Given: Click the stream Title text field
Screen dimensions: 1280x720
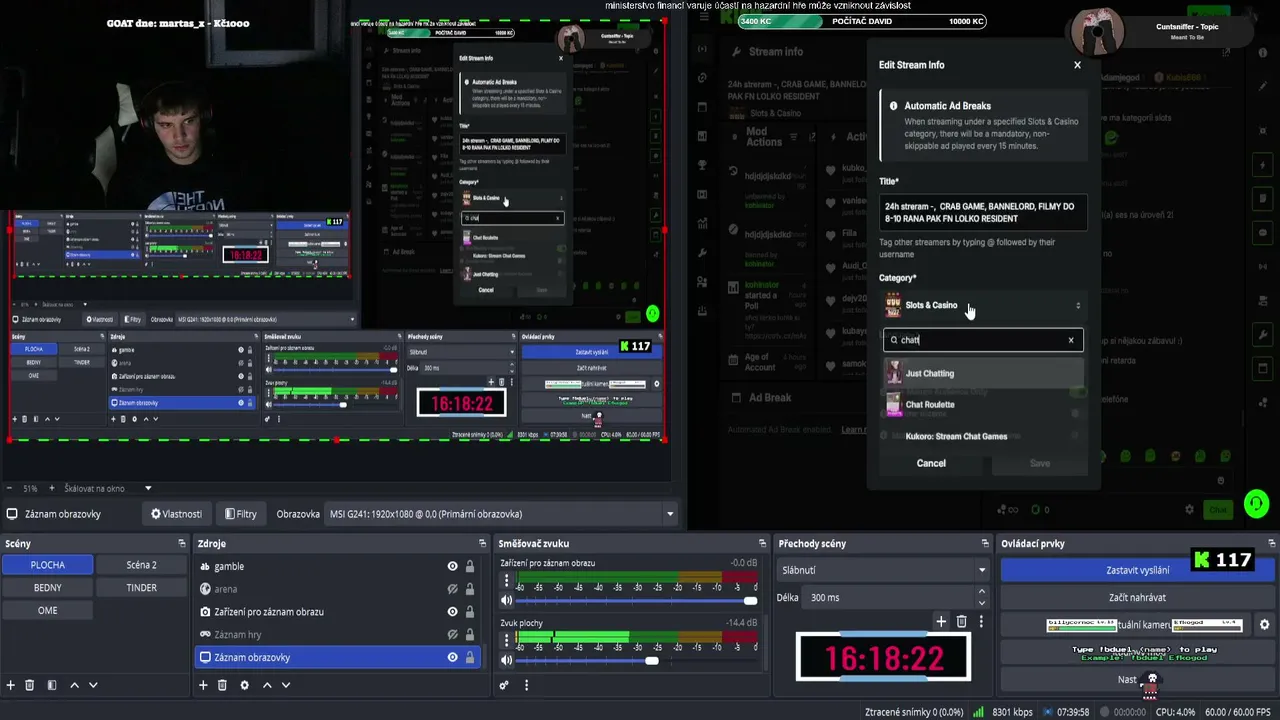Looking at the screenshot, I should tap(982, 212).
